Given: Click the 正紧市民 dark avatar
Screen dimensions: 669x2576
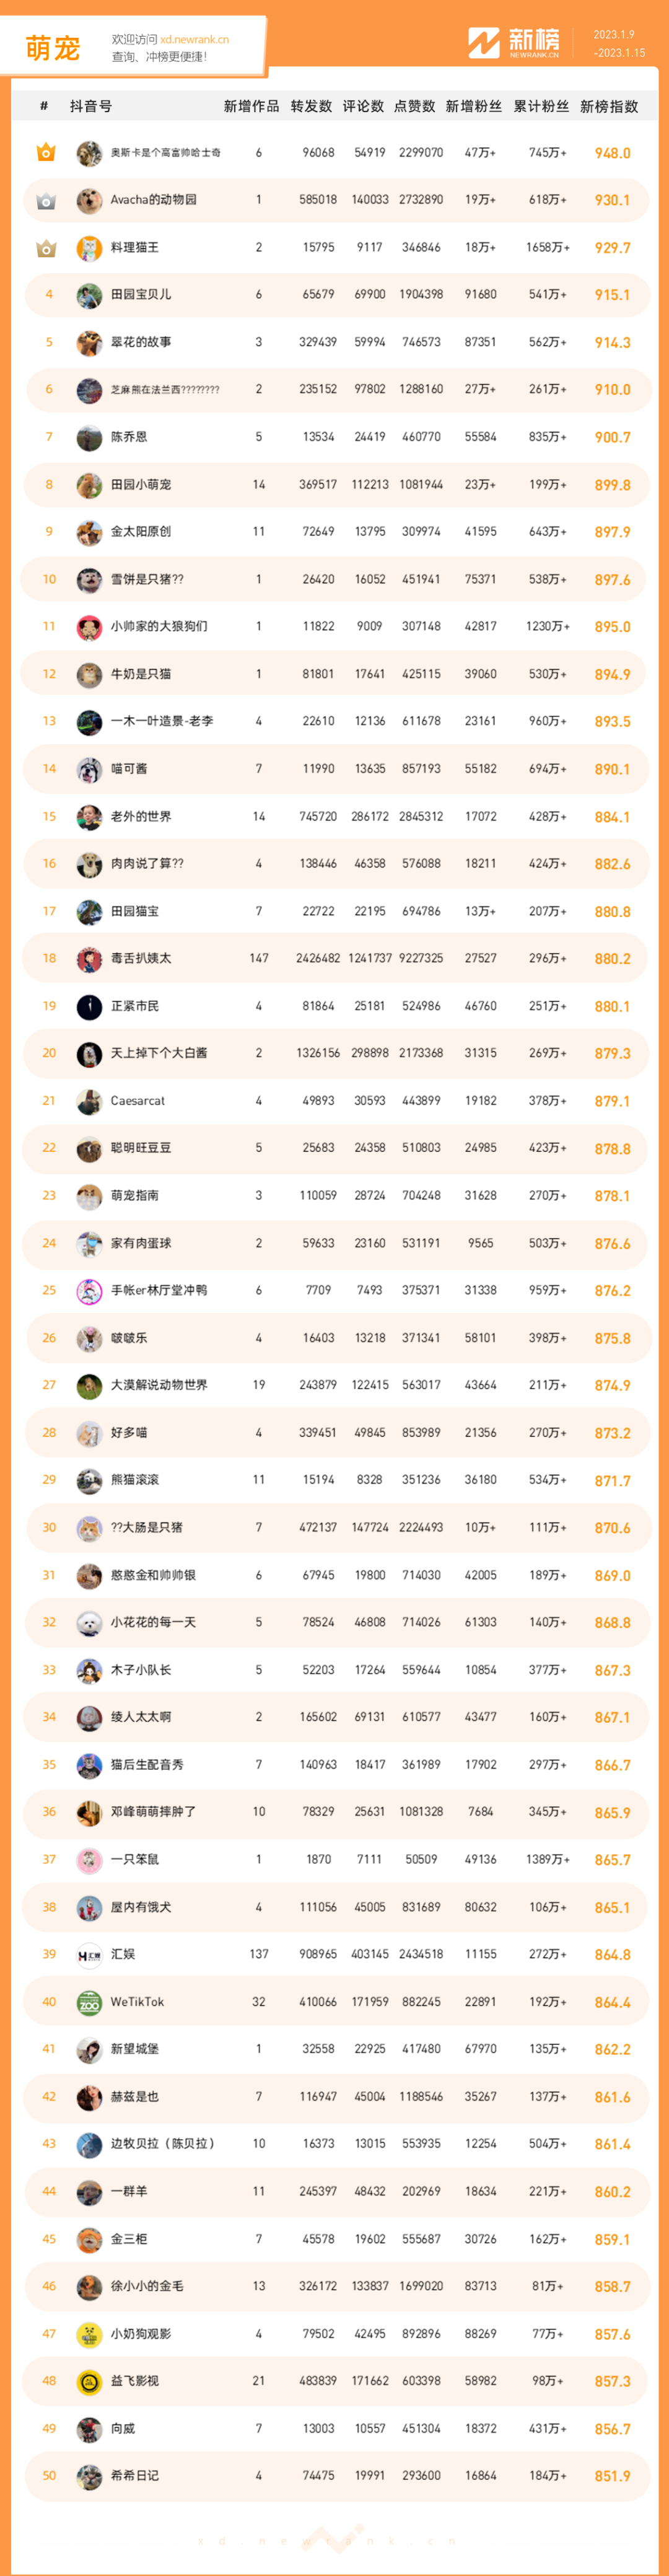Looking at the screenshot, I should click(x=89, y=1006).
